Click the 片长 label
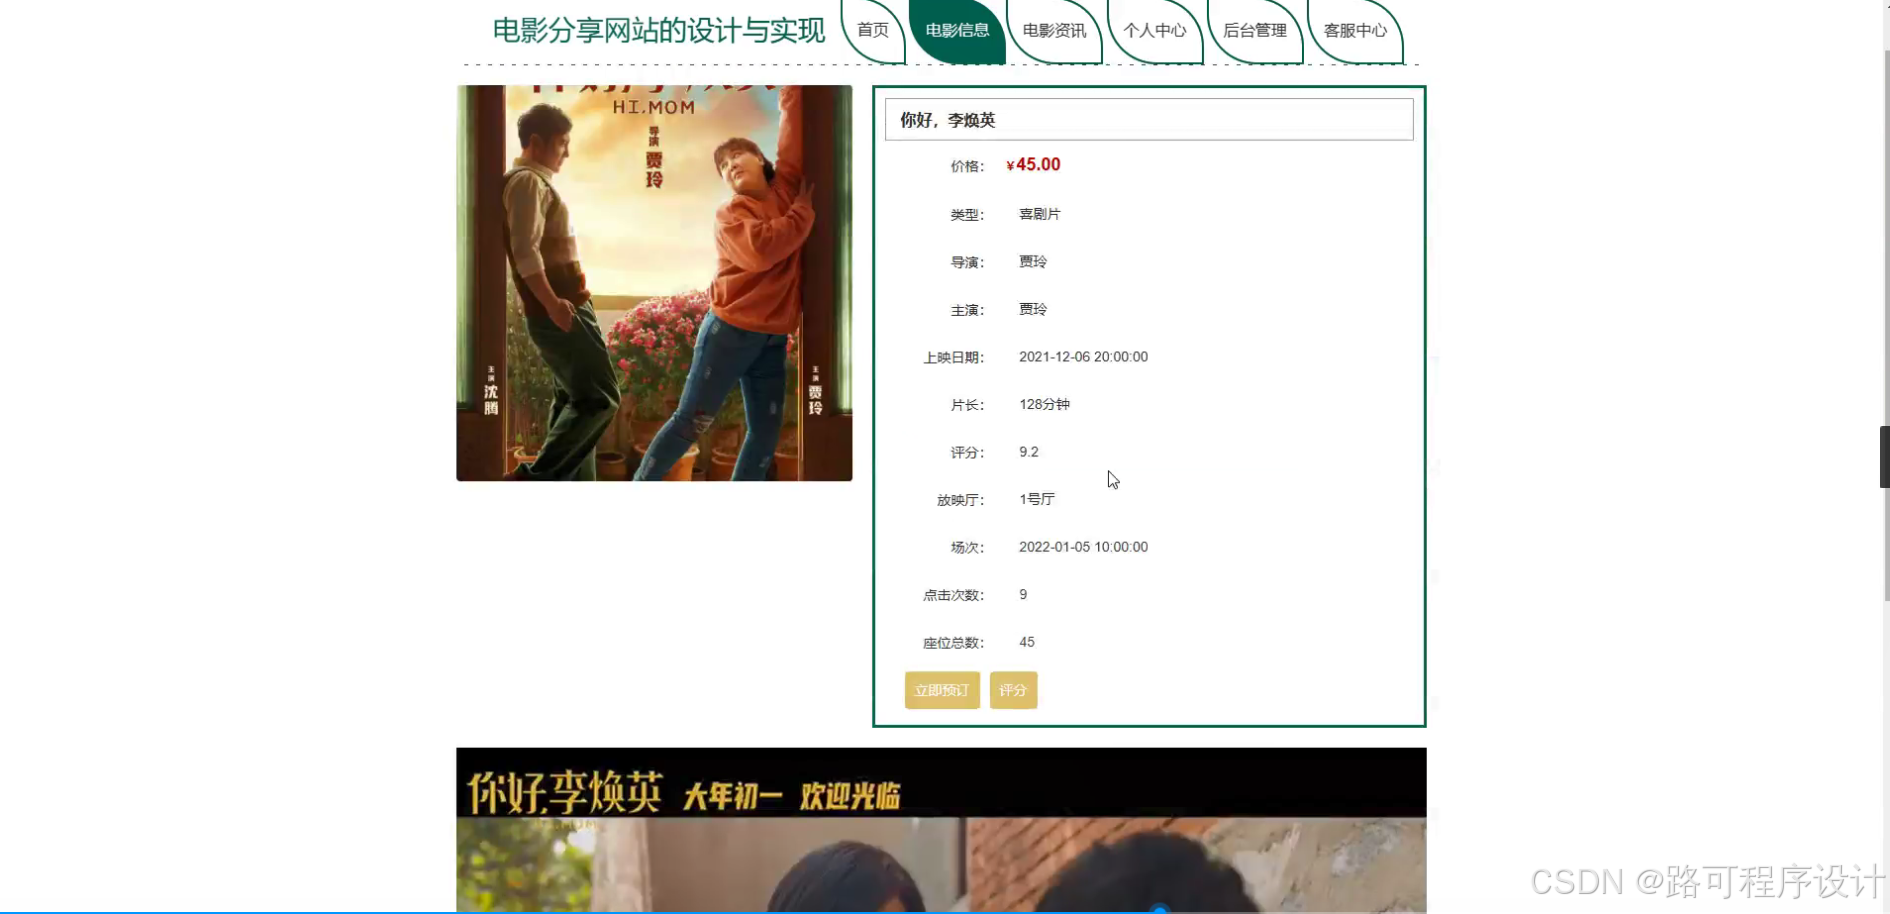Screen dimensions: 1890x914 click(967, 405)
